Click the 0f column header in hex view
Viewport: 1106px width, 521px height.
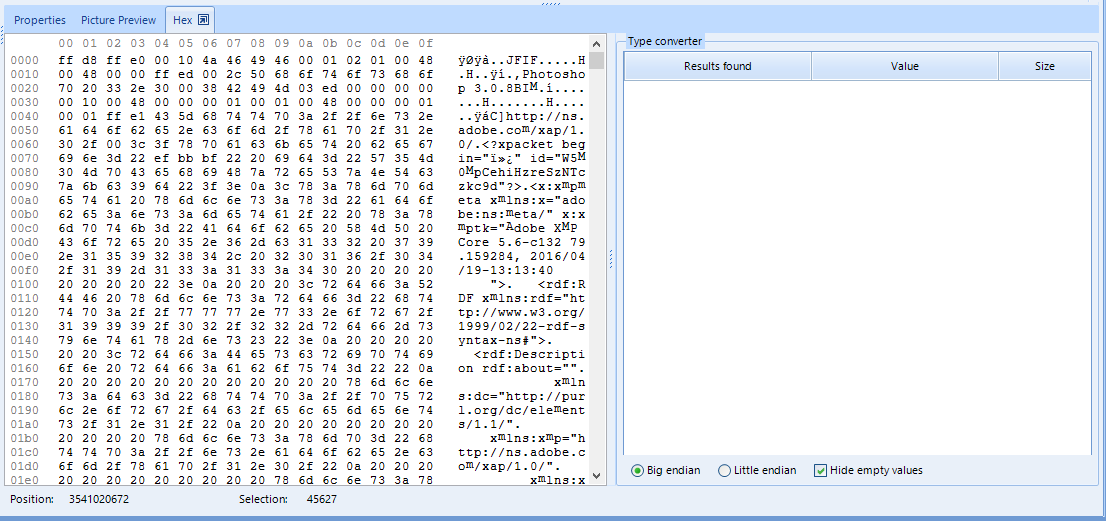tap(426, 43)
